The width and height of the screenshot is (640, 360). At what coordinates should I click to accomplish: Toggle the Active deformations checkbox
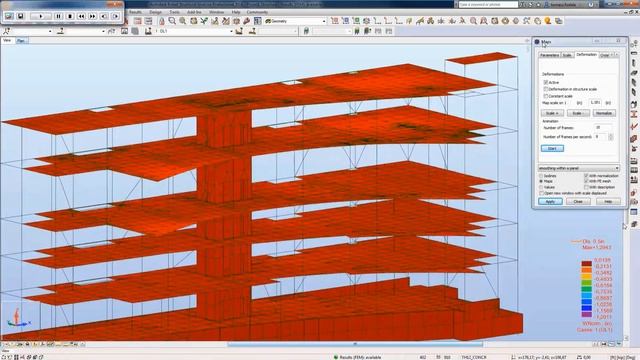click(546, 82)
